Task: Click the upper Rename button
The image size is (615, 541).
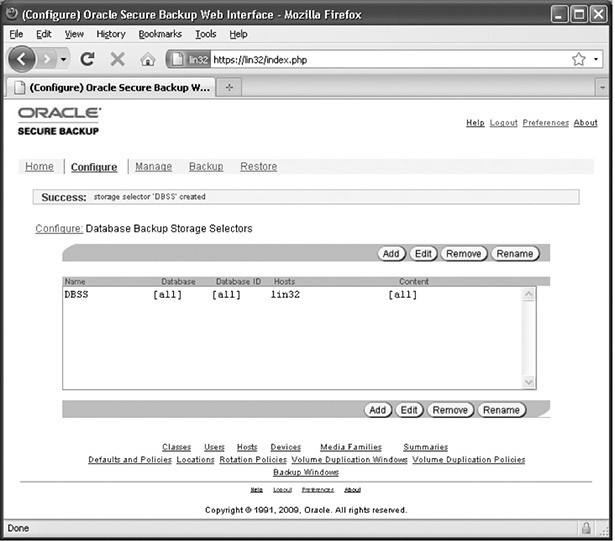Action: click(x=515, y=253)
